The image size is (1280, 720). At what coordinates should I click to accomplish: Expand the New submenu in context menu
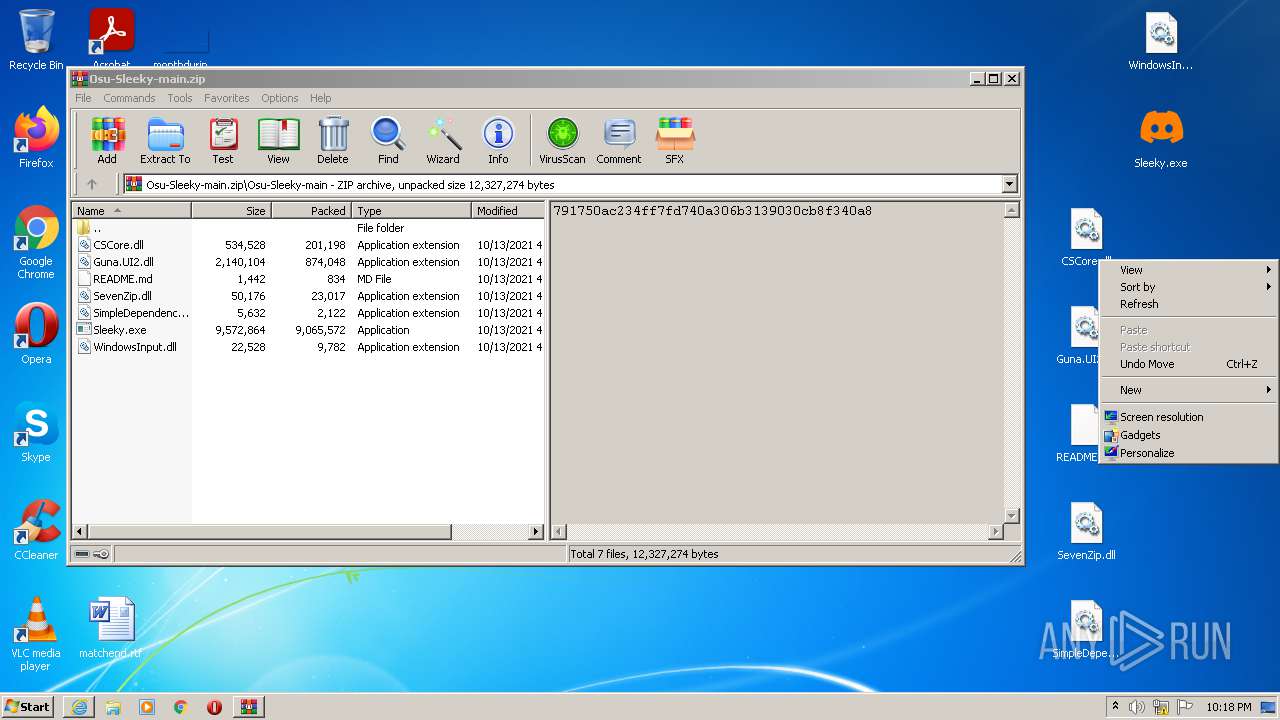click(1188, 390)
